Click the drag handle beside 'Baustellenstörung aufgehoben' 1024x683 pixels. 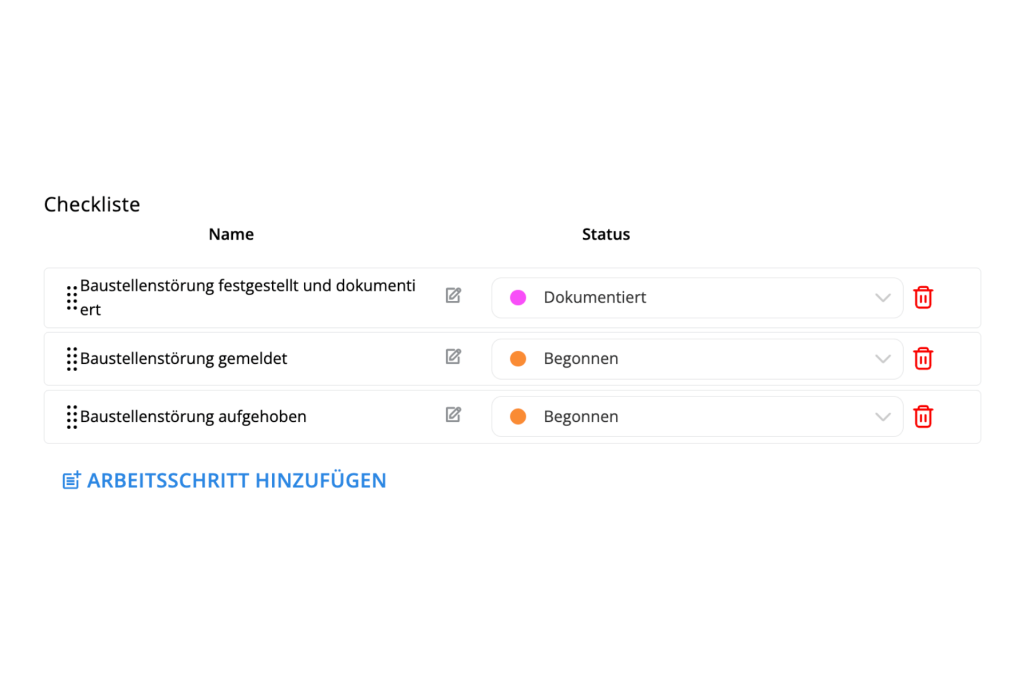[x=71, y=416]
